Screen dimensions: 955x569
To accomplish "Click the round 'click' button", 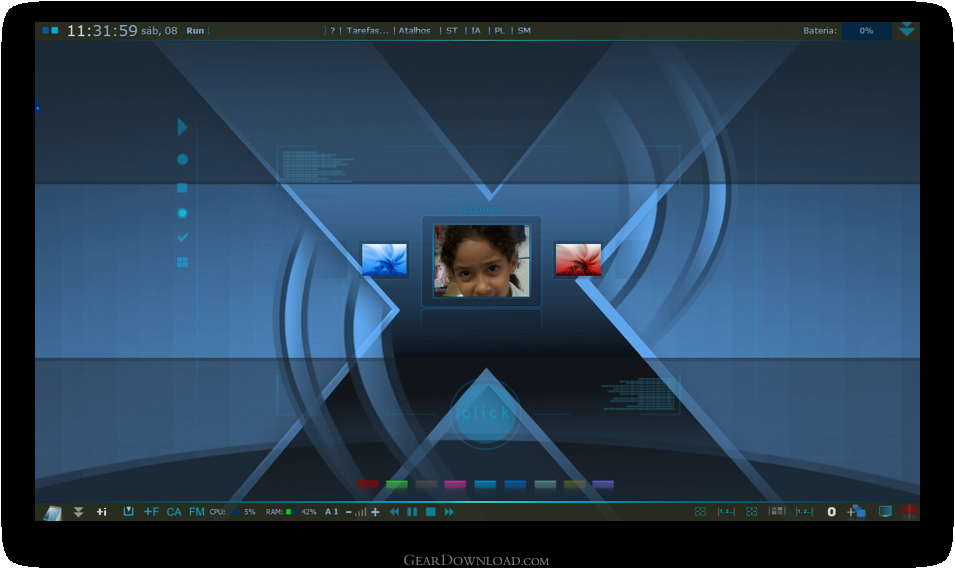I will coord(485,414).
